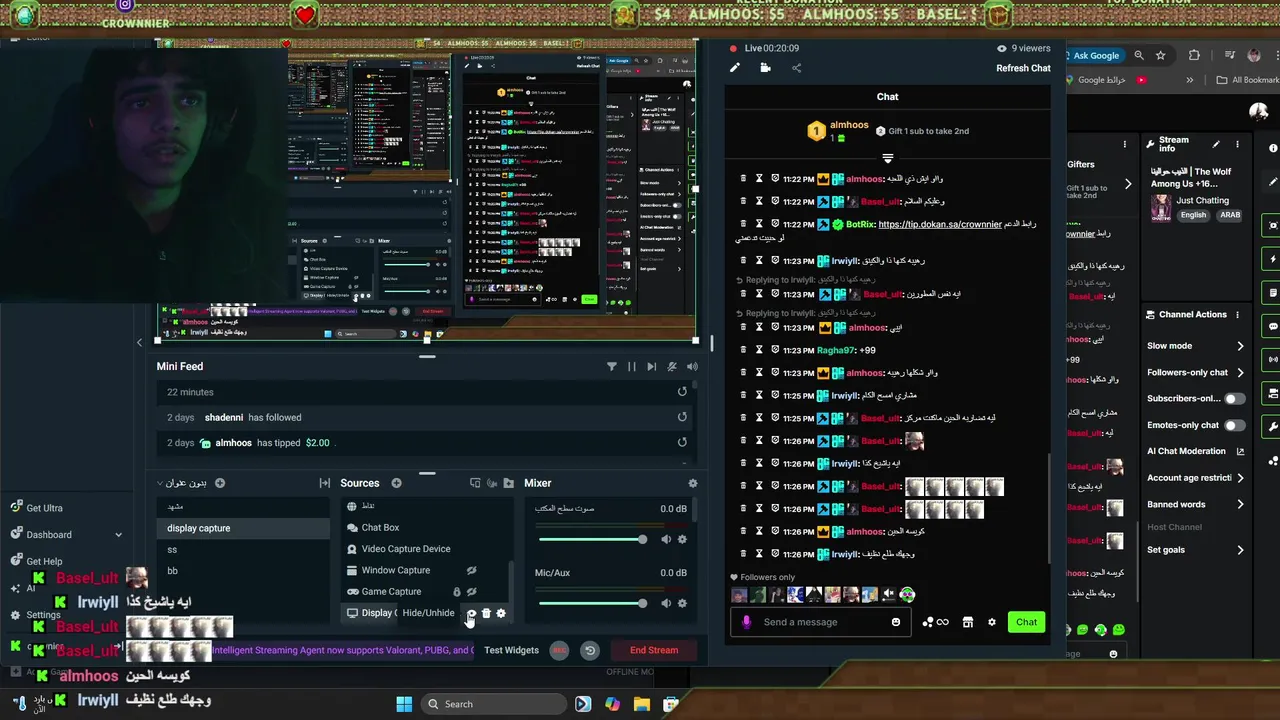Mute the desktop audio channel
This screenshot has height=720, width=1280.
click(x=666, y=539)
